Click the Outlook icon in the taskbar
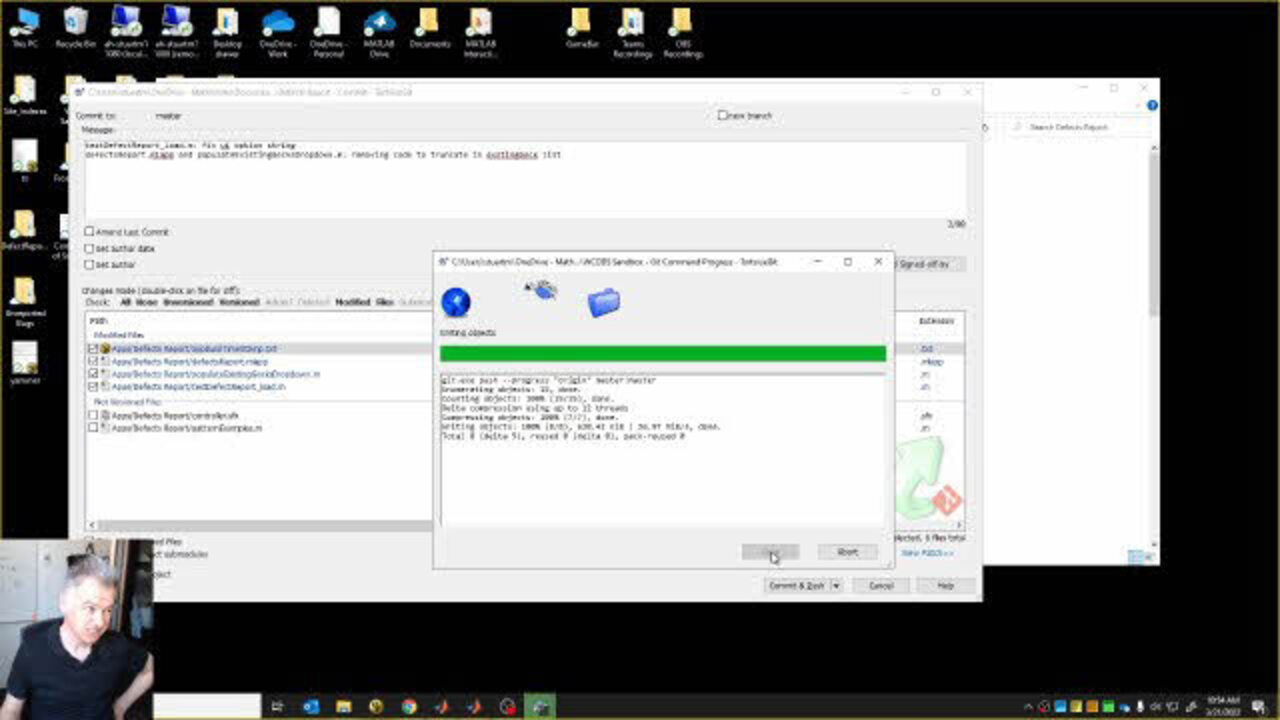 coord(311,707)
